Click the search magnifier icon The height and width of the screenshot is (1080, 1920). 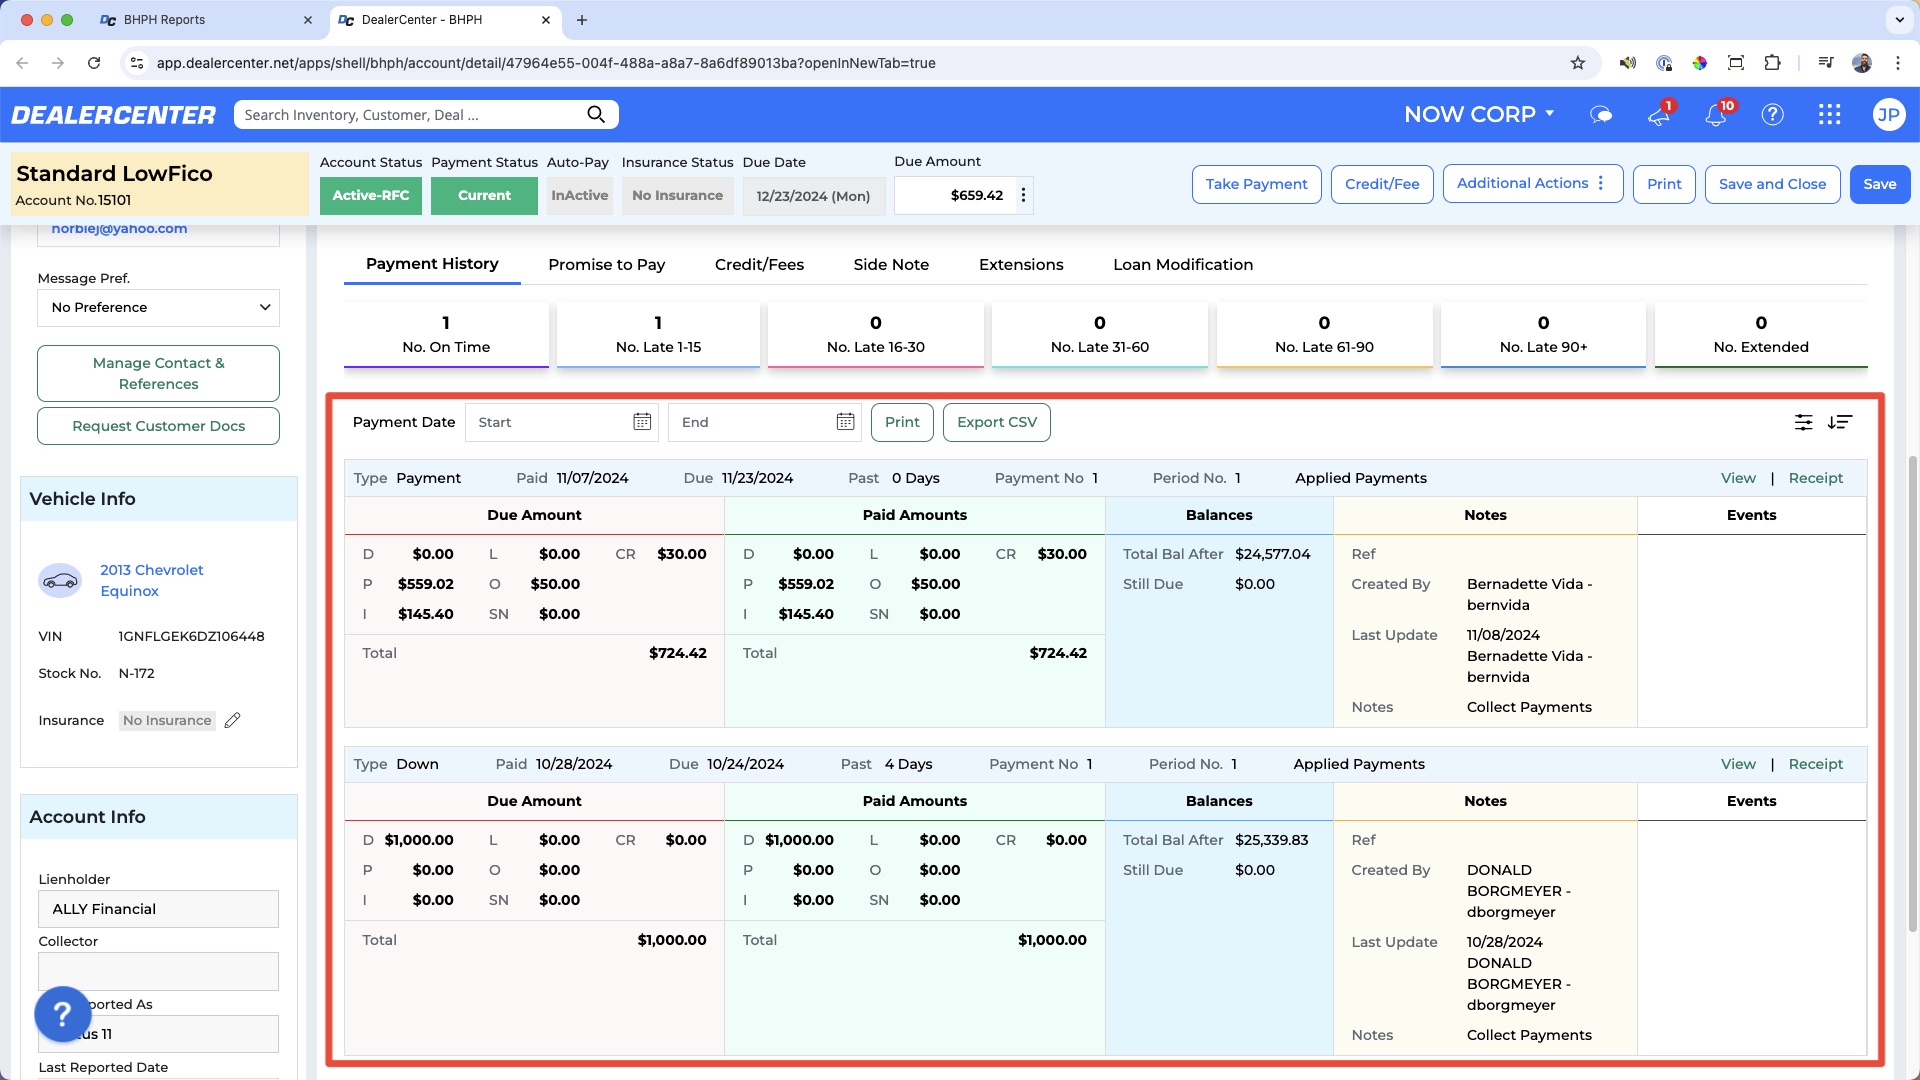point(596,114)
